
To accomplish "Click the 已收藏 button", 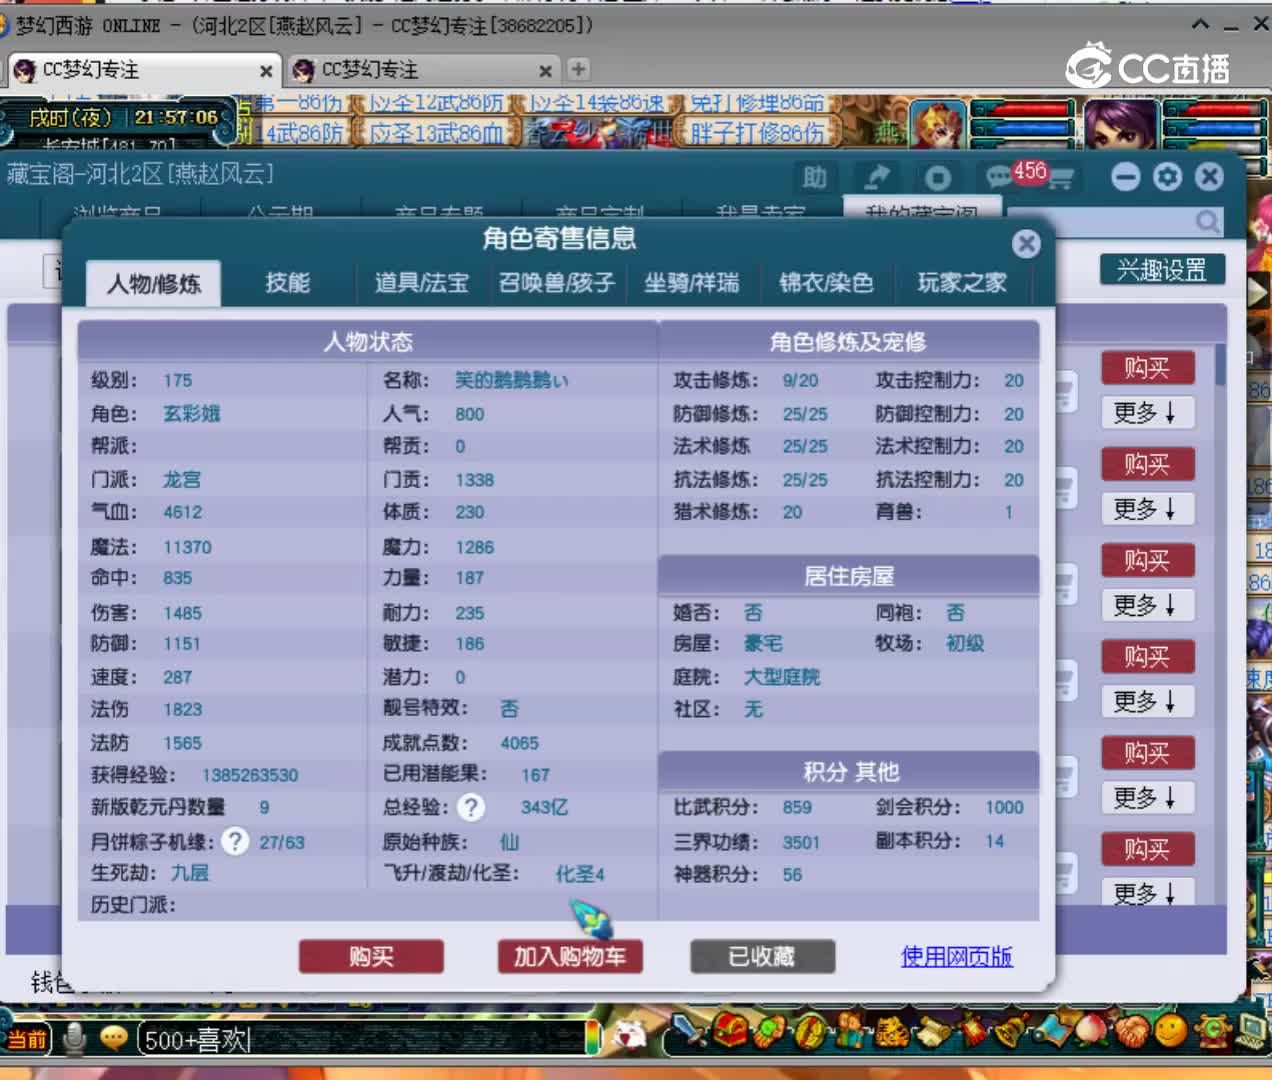I will pyautogui.click(x=762, y=957).
